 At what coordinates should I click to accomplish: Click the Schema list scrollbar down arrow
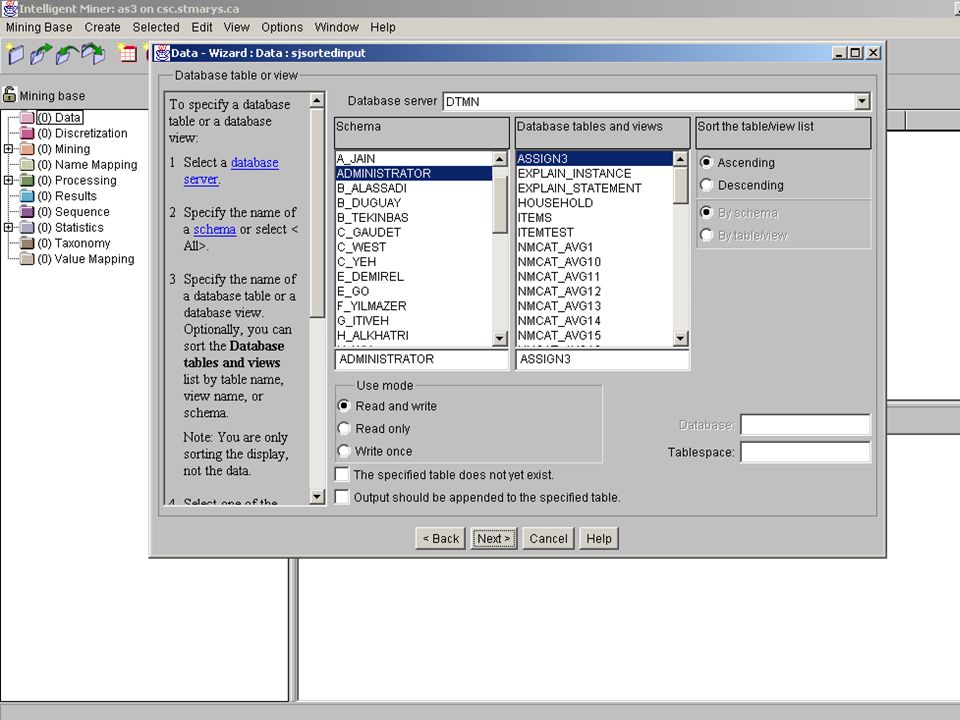(500, 338)
